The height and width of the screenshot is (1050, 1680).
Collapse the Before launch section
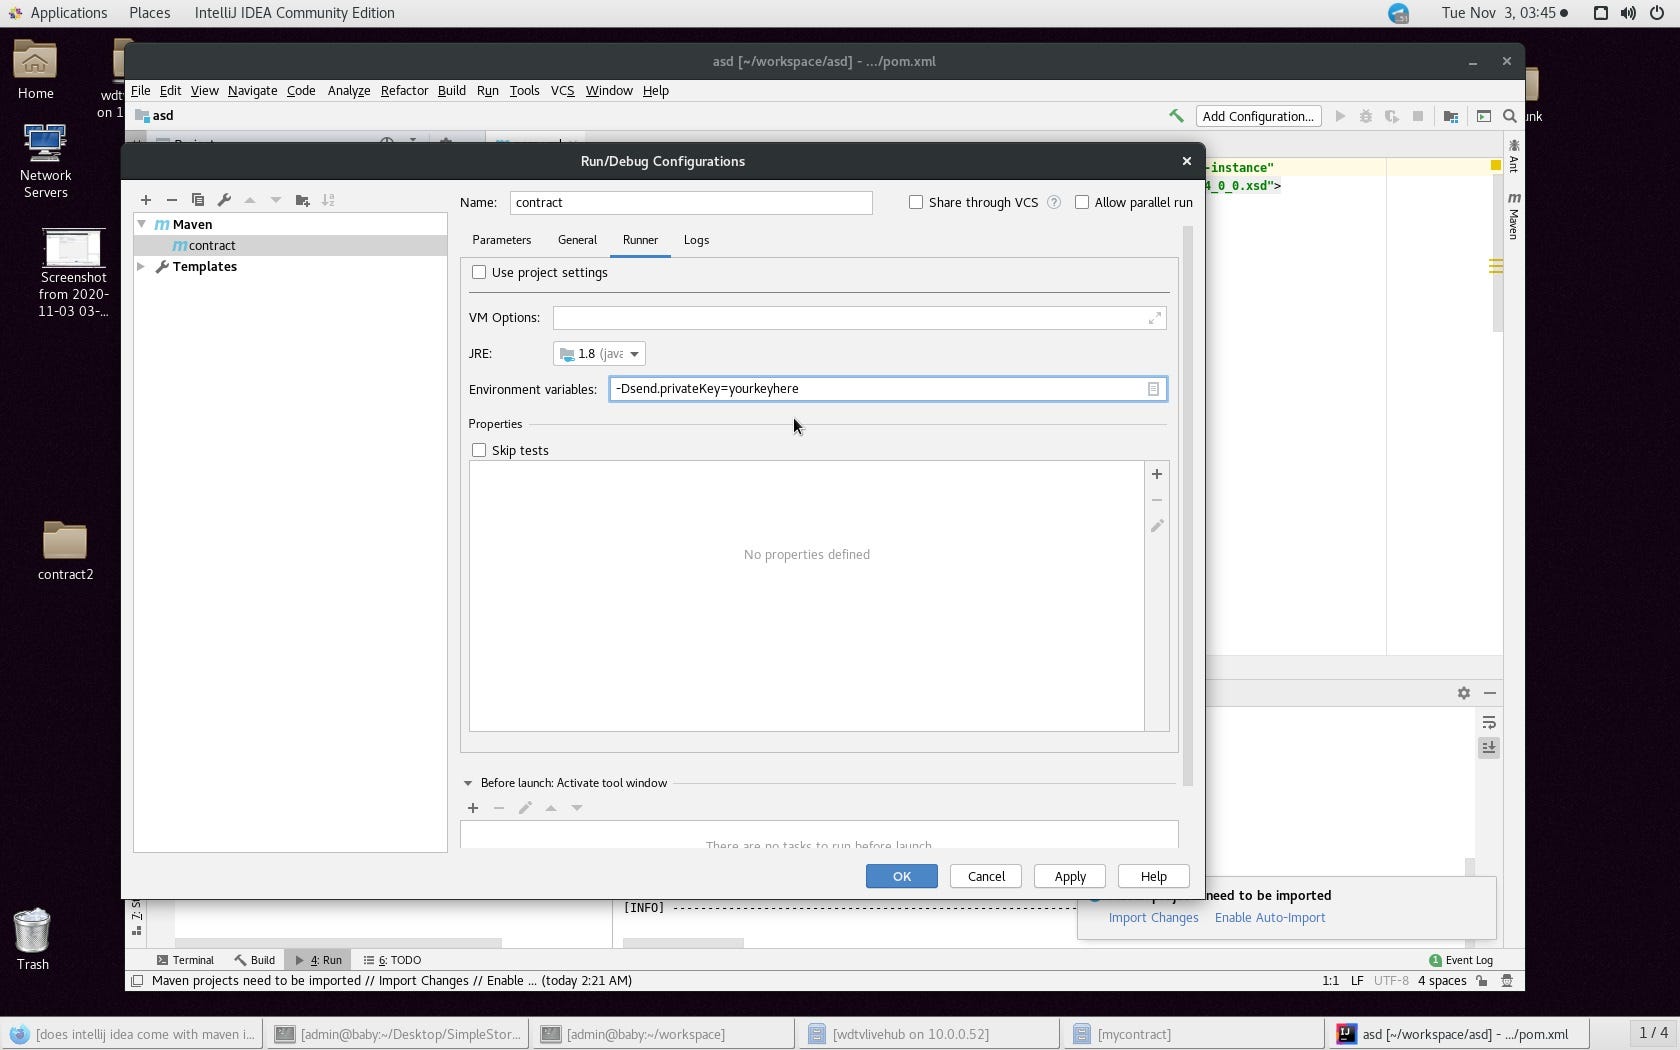tap(467, 783)
